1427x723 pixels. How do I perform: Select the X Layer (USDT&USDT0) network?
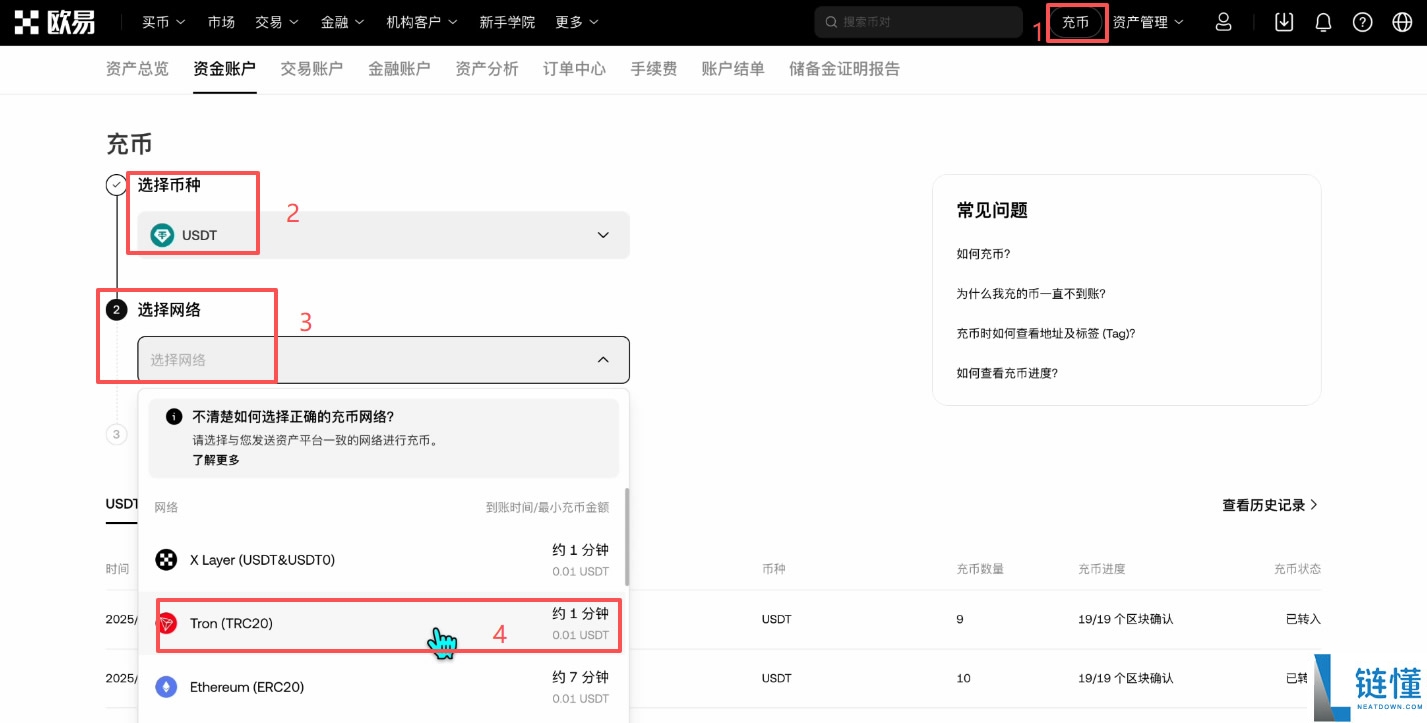(x=383, y=560)
